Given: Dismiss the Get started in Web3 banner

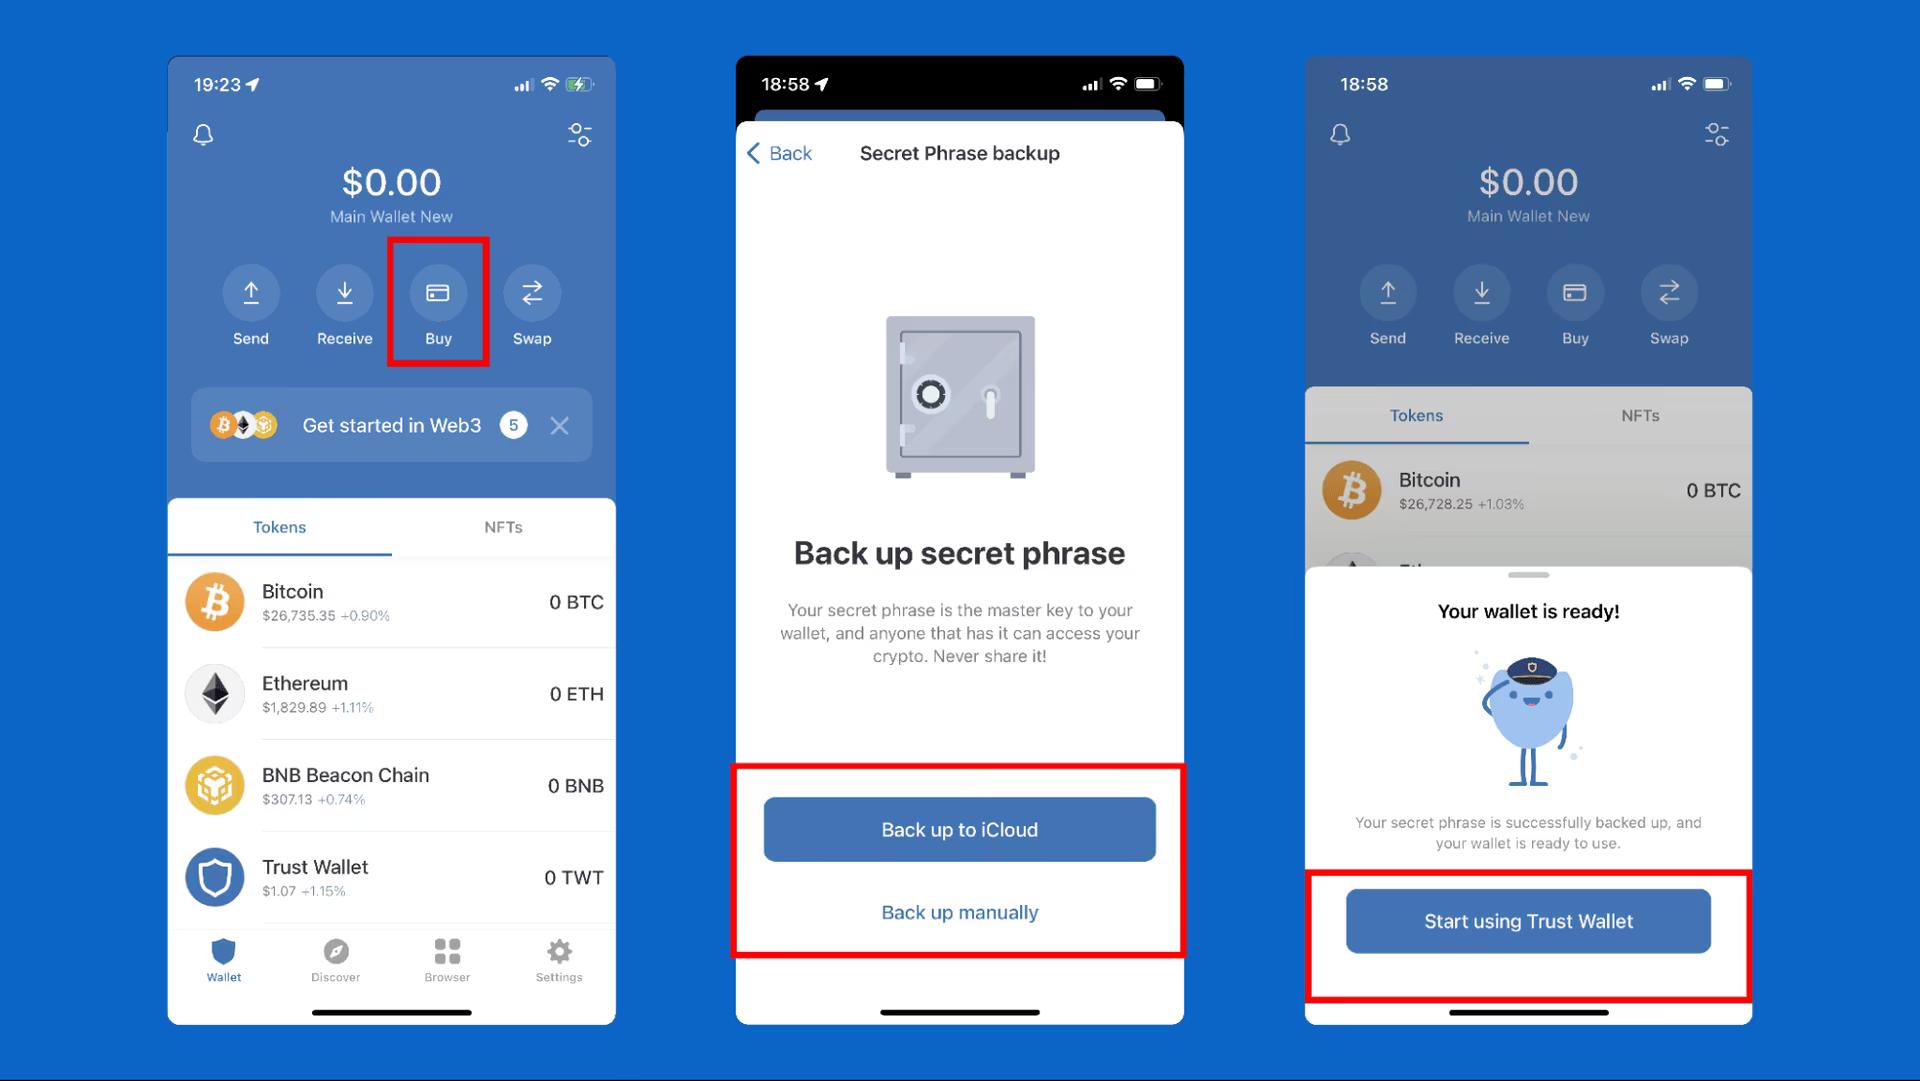Looking at the screenshot, I should click(559, 424).
